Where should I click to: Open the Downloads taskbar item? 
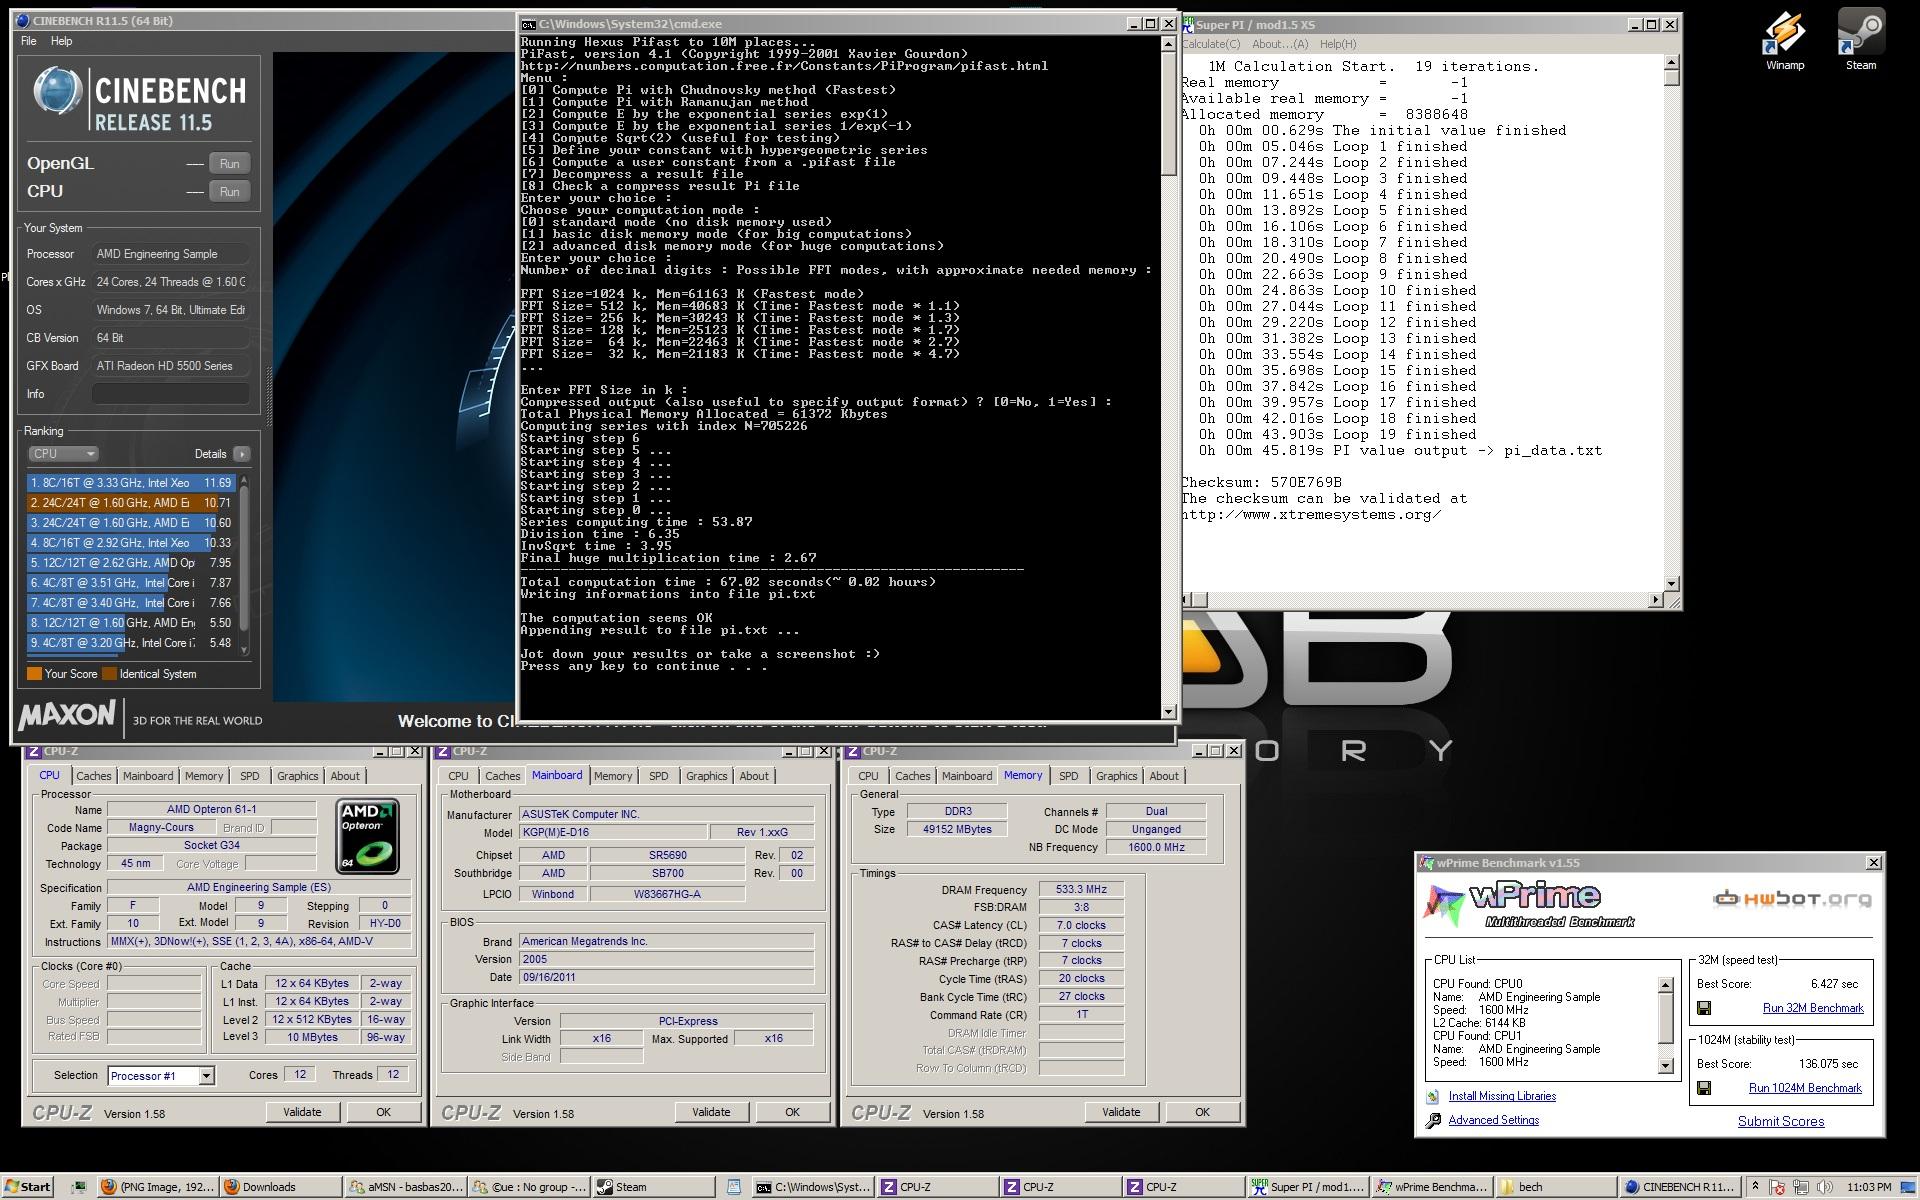[280, 1187]
